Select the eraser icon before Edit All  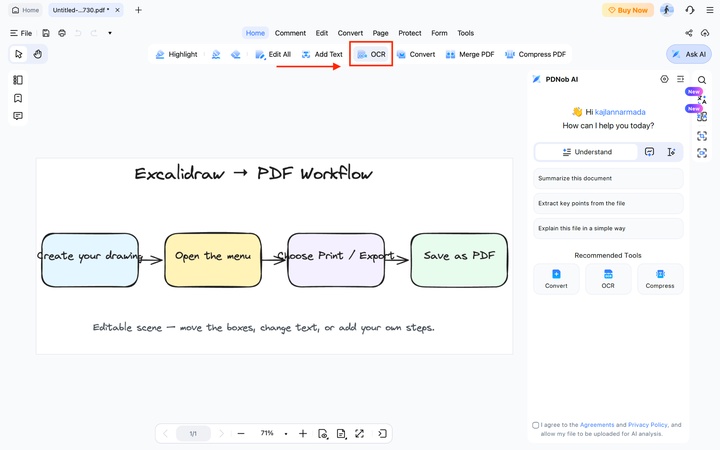[236, 54]
